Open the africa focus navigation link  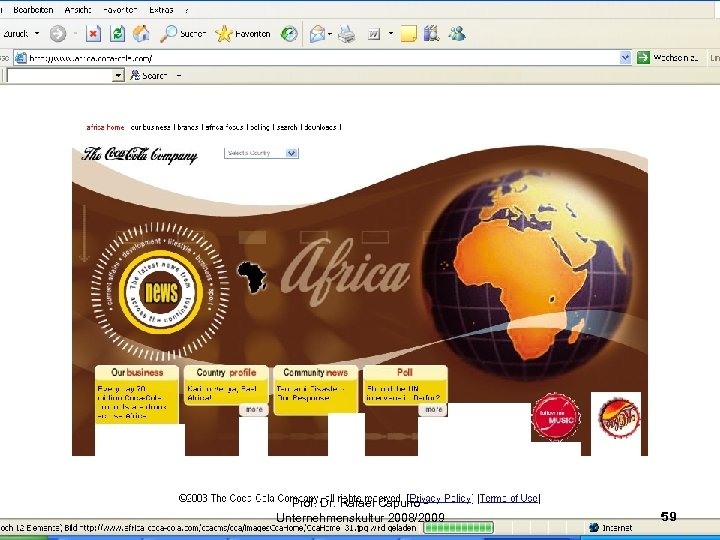(x=223, y=127)
